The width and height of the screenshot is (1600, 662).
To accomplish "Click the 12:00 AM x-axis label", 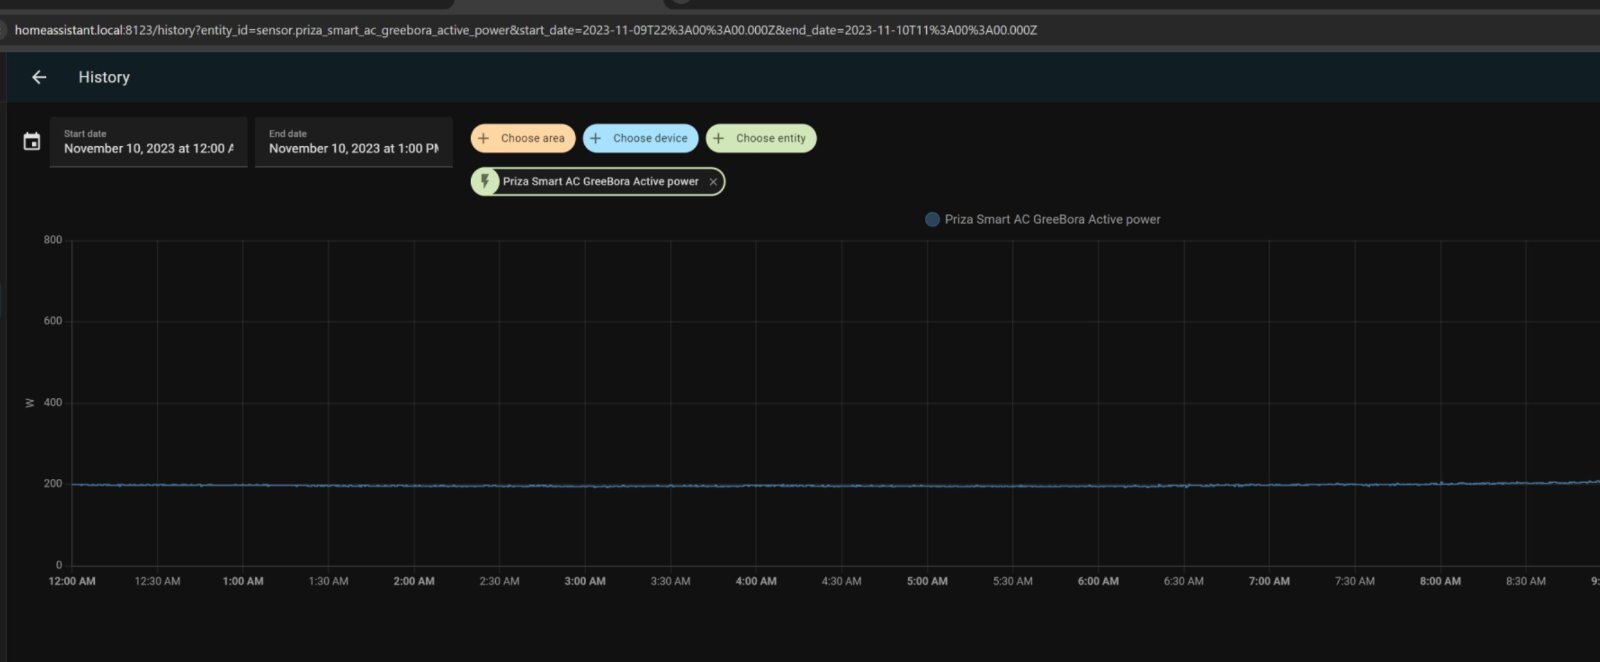I will coord(72,581).
